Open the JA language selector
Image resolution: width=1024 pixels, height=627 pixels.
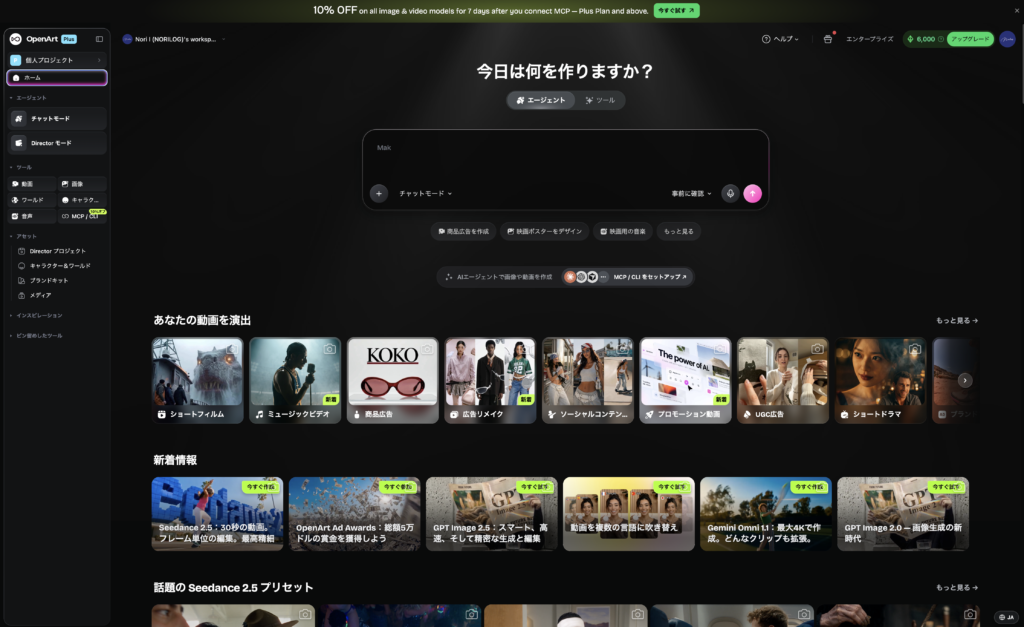[1006, 617]
